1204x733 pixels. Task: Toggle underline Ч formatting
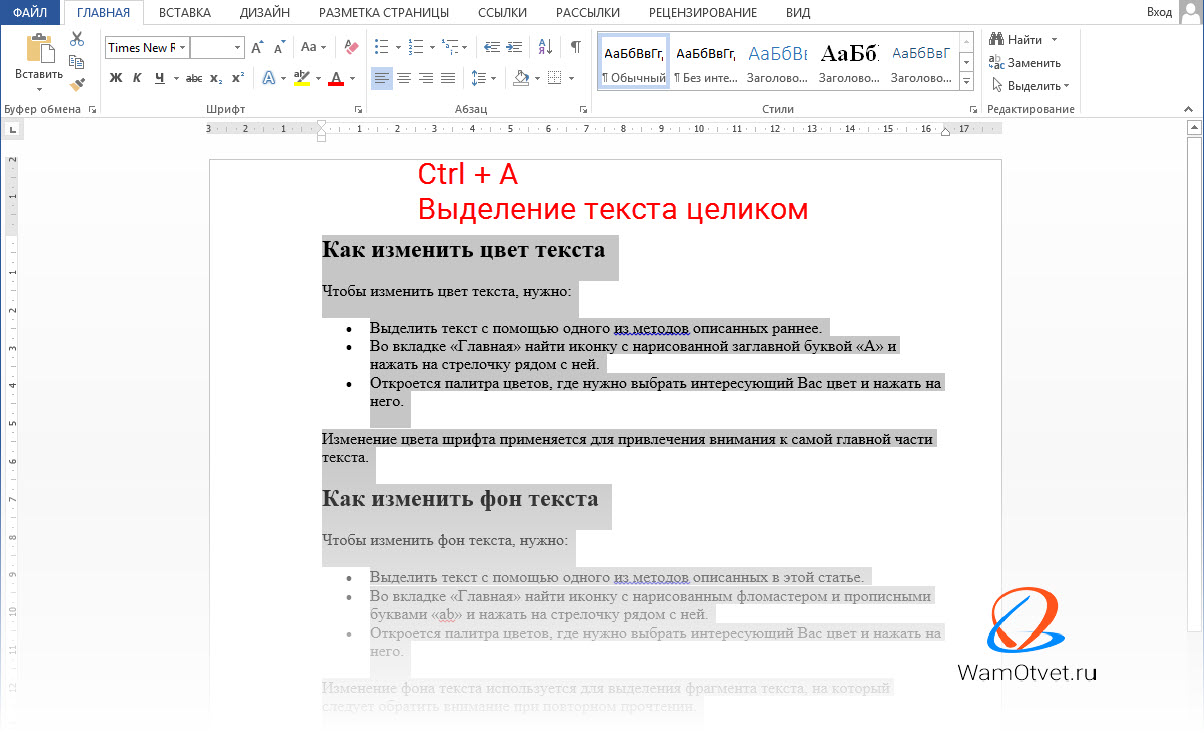[x=160, y=78]
